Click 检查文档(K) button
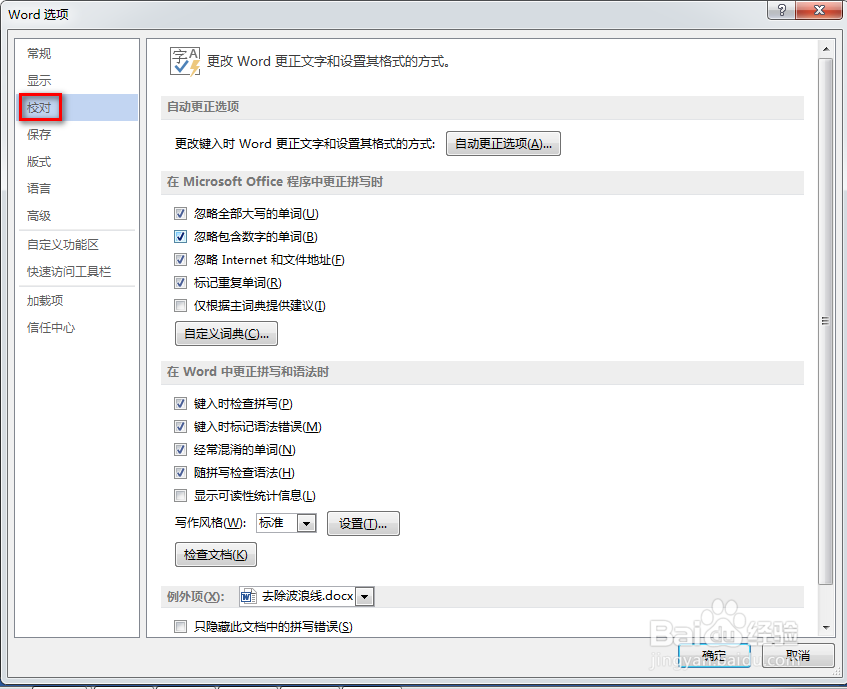This screenshot has height=689, width=847. pyautogui.click(x=216, y=555)
